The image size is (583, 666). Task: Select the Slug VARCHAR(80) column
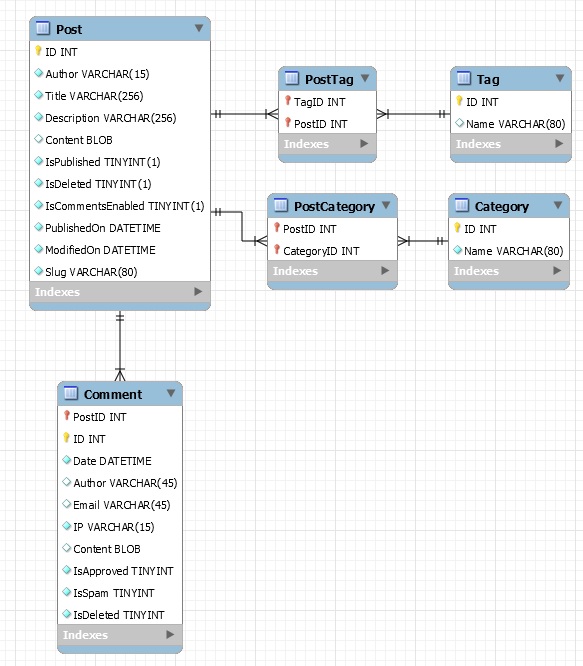tap(120, 271)
